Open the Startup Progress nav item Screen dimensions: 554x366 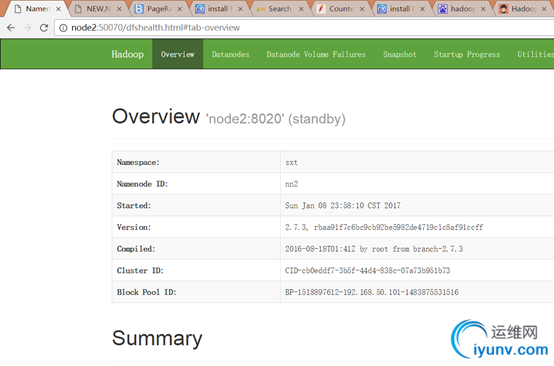[467, 54]
